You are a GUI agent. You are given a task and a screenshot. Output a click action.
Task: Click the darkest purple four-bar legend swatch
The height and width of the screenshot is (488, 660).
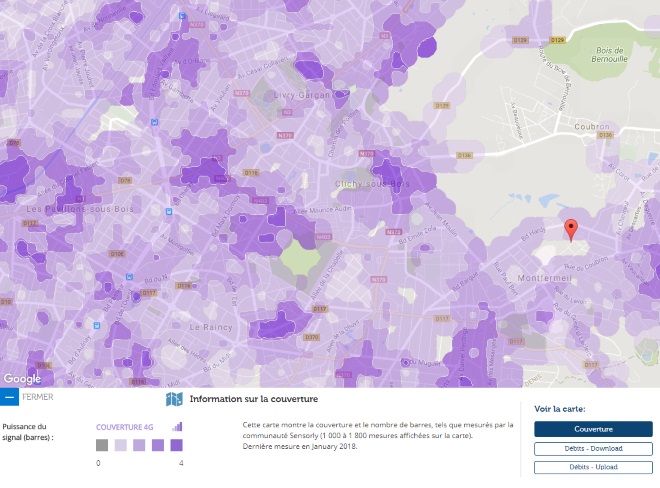pos(176,445)
